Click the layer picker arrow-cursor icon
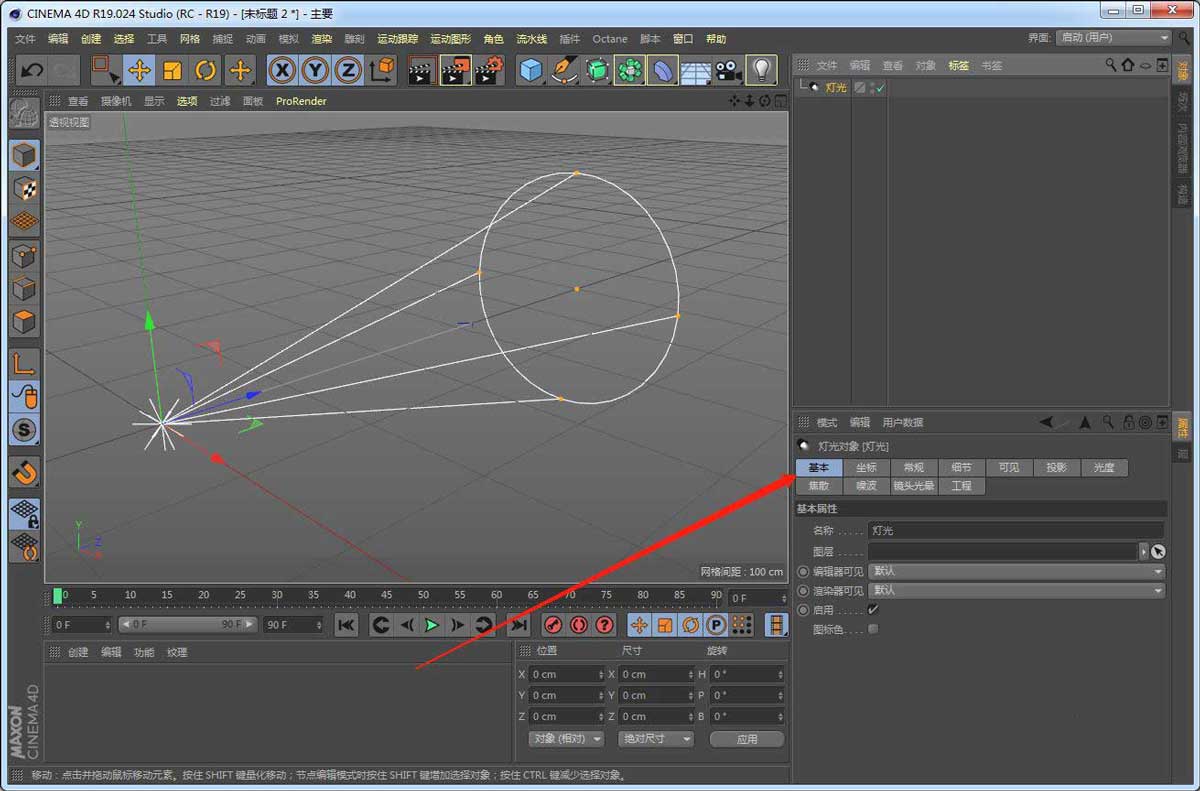 pyautogui.click(x=1158, y=551)
